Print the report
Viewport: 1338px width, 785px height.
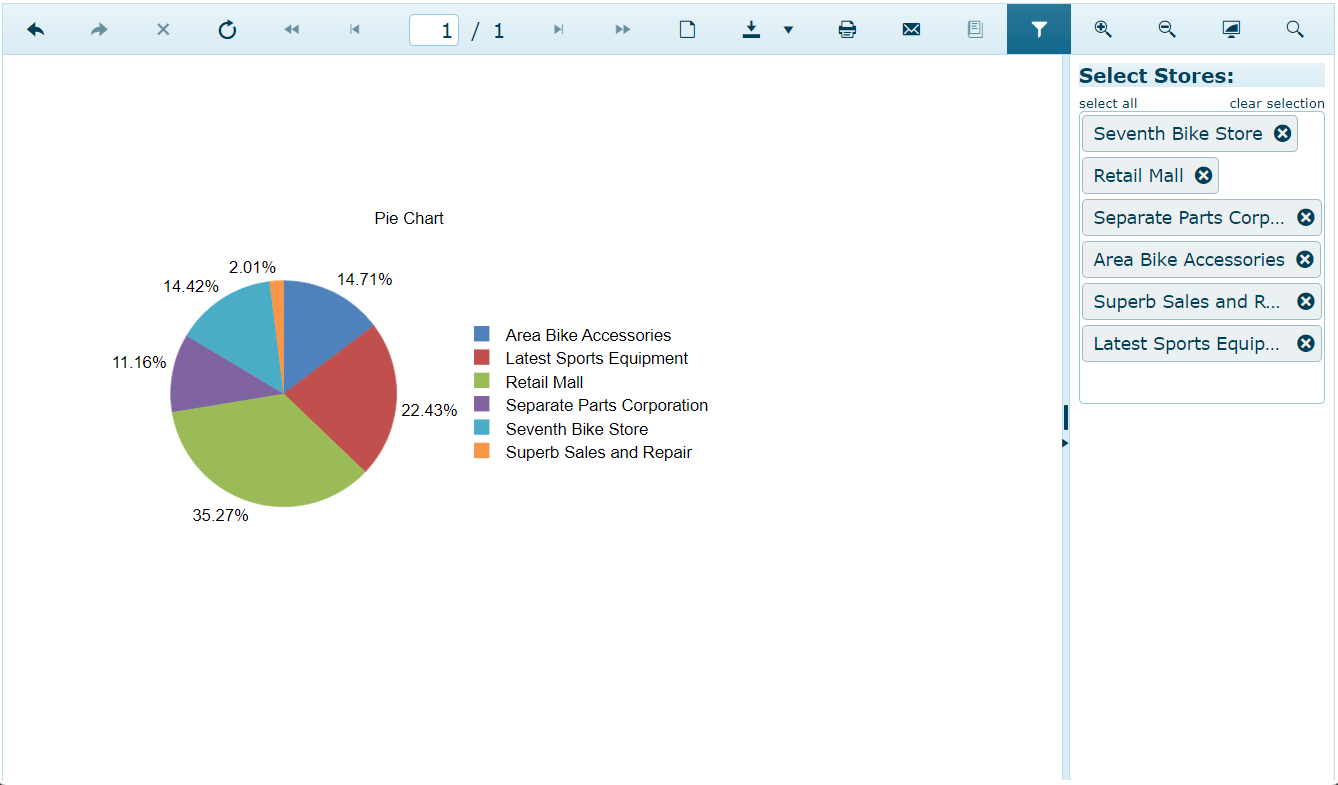point(847,29)
